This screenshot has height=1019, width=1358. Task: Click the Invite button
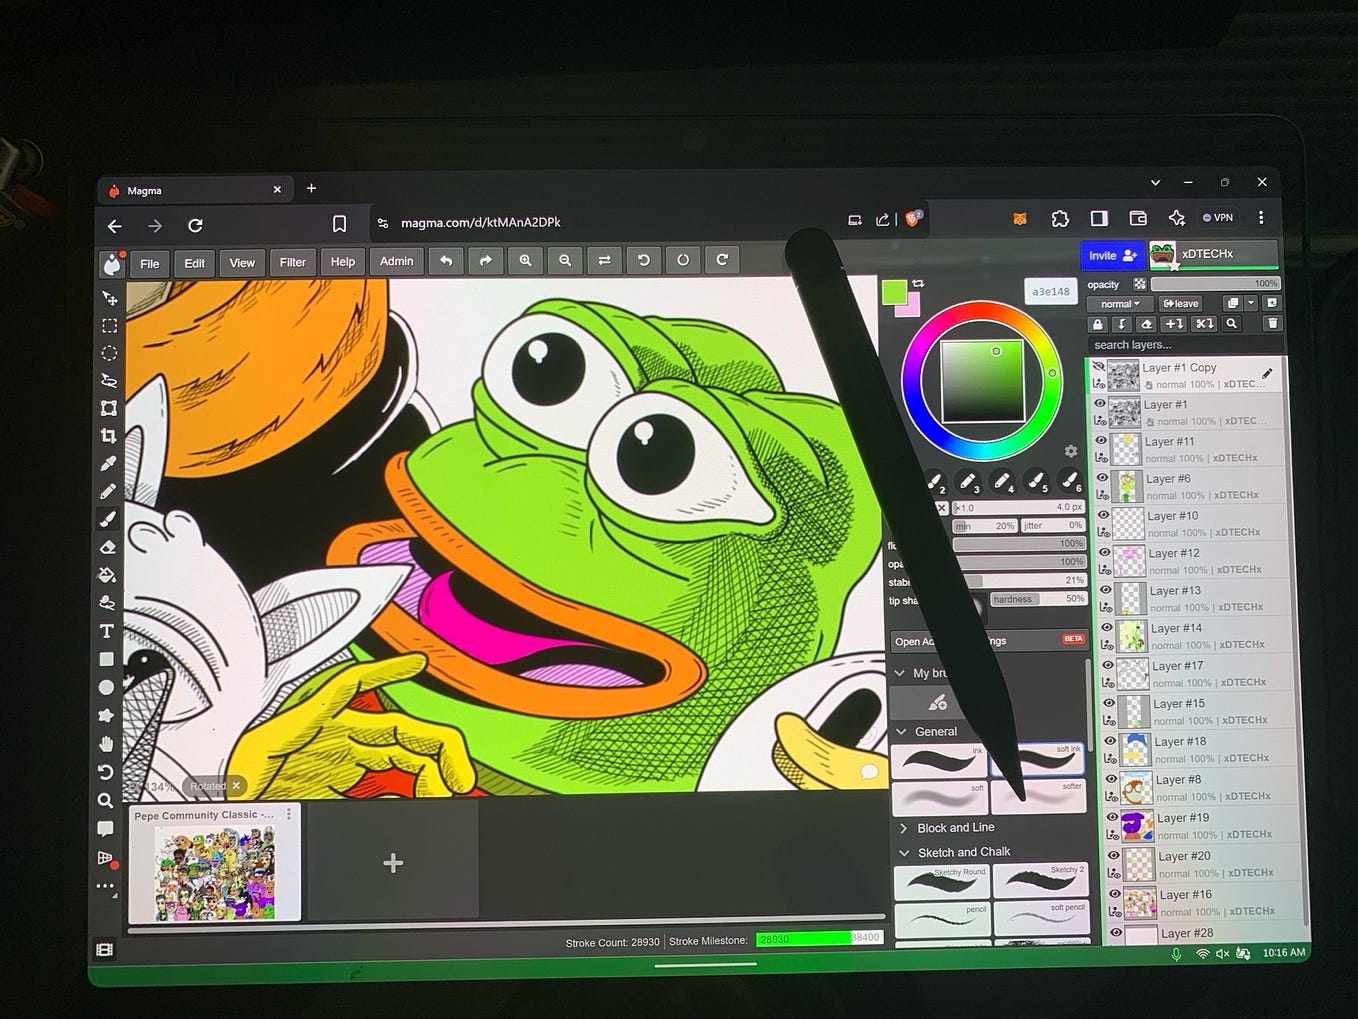(1111, 255)
